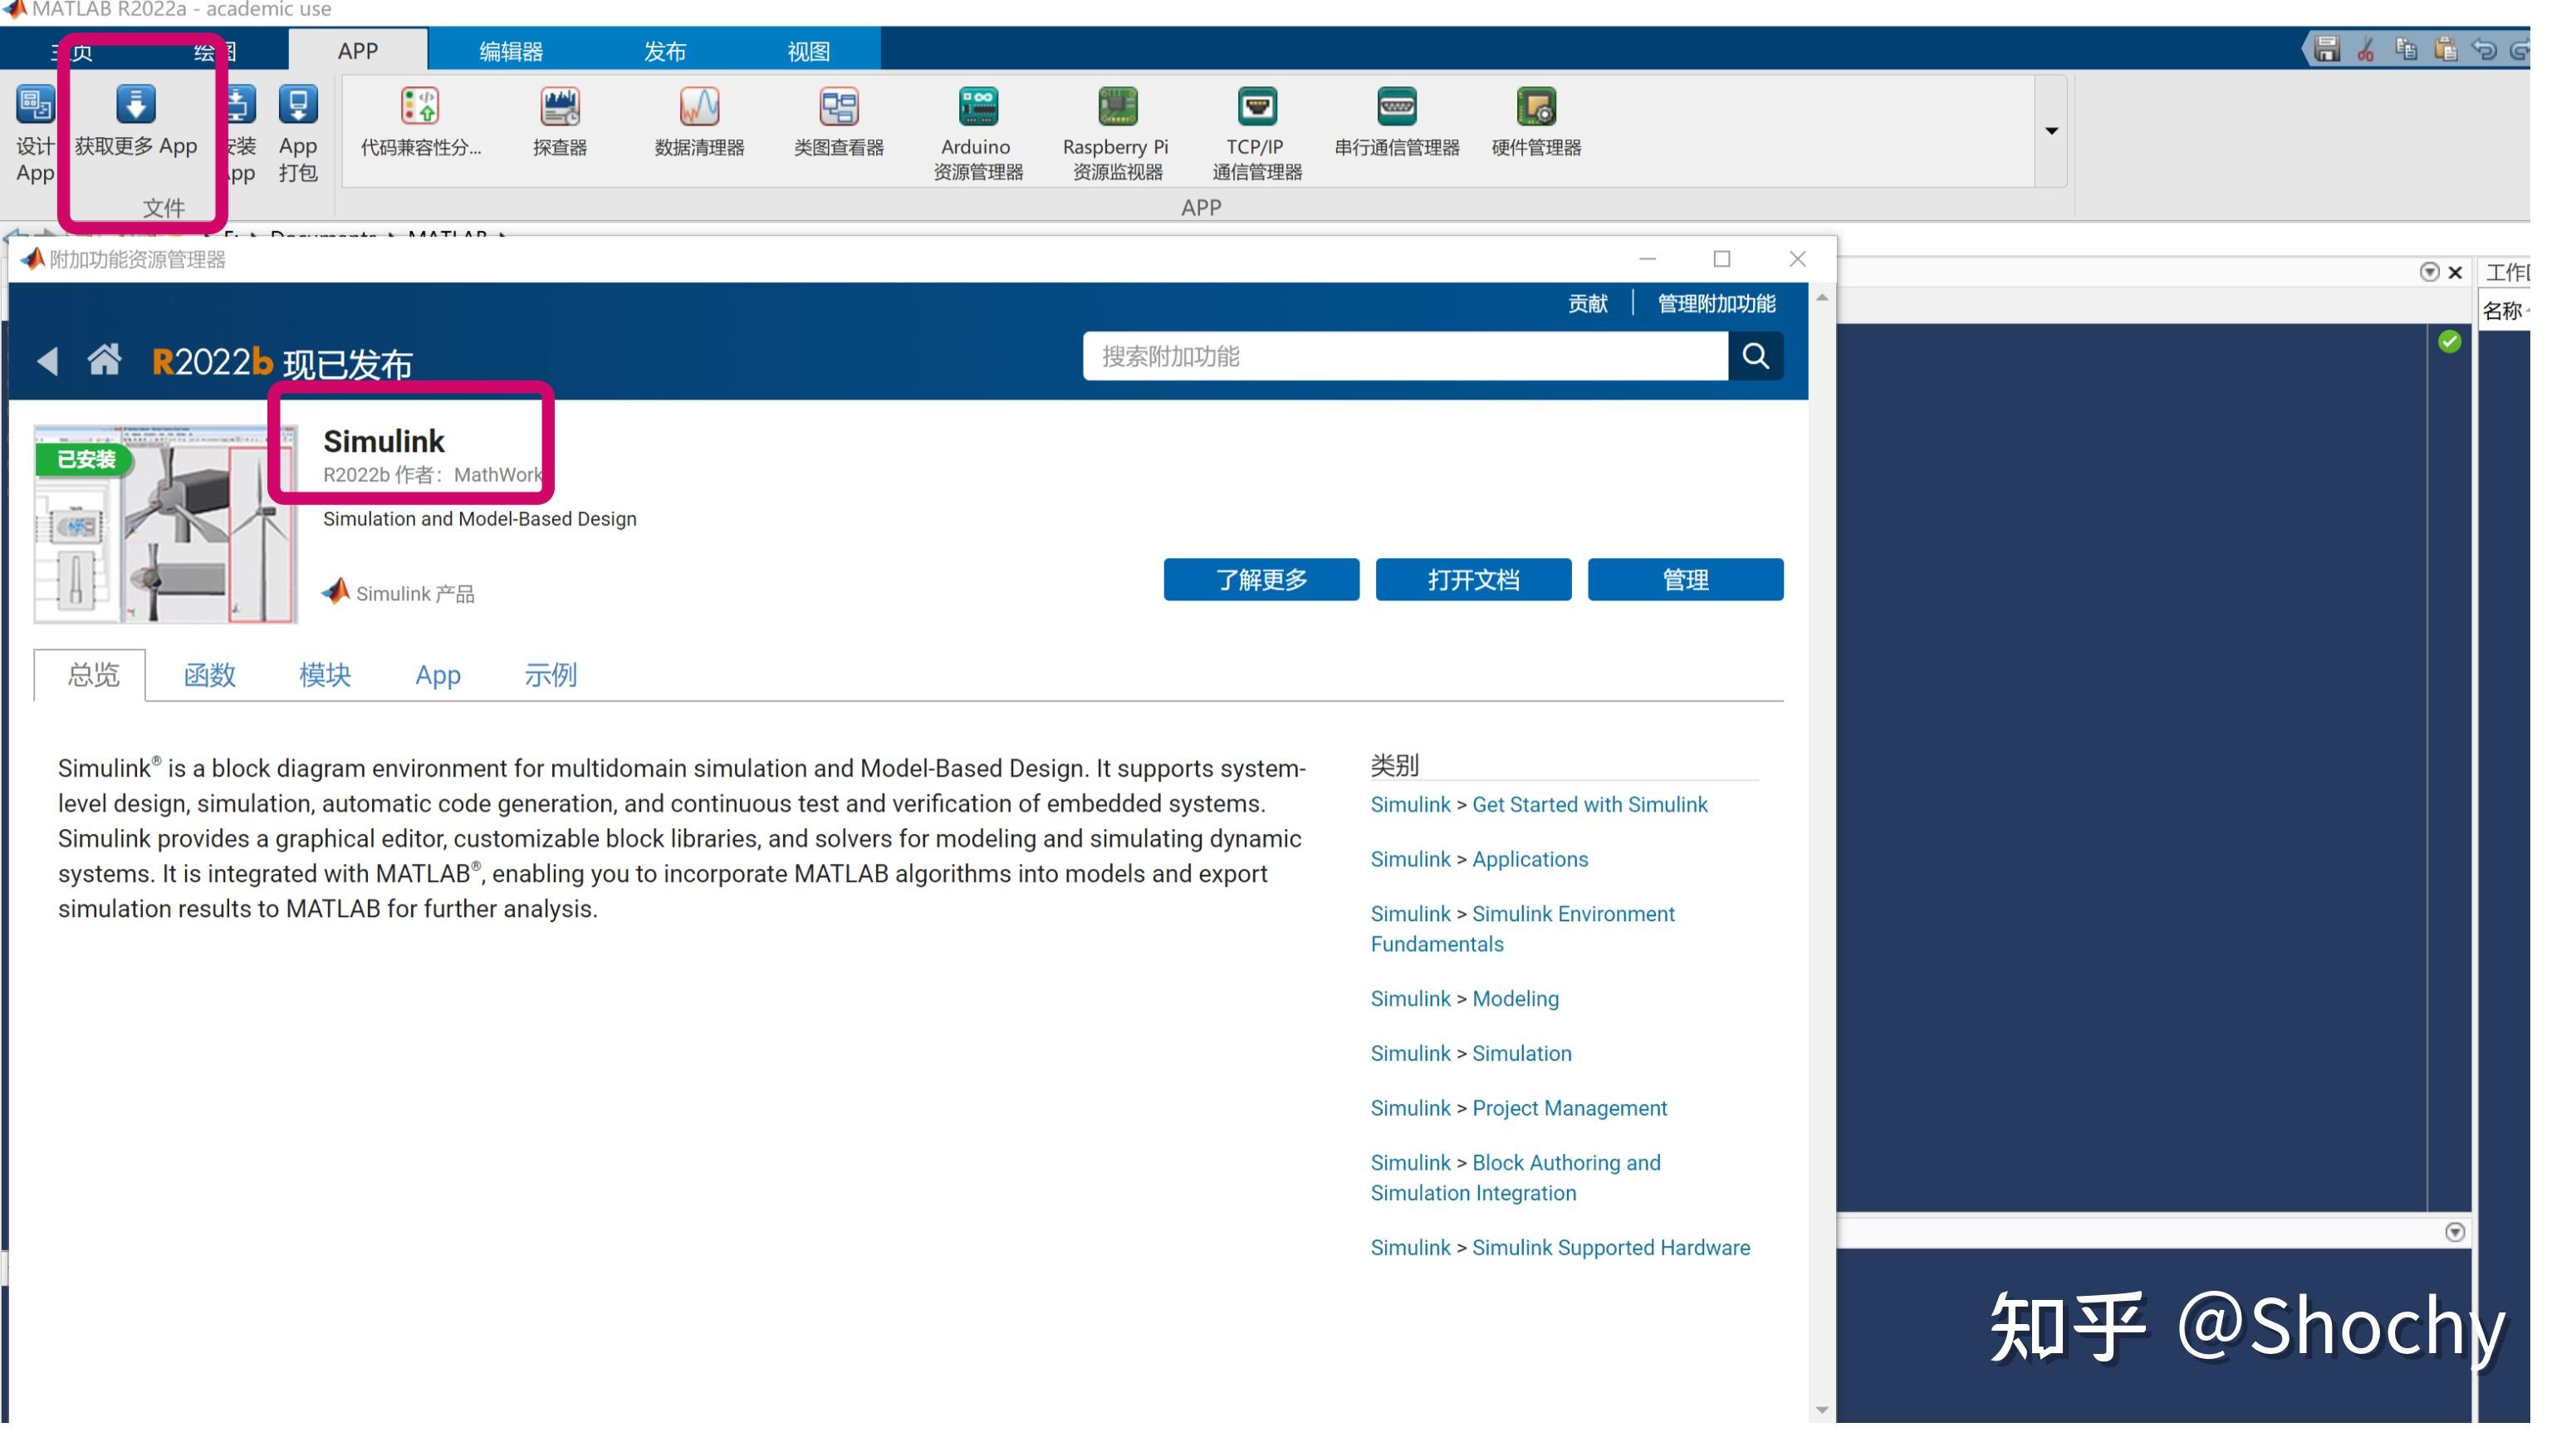Go to Add-On Explorer home icon
The height and width of the screenshot is (1447, 2576).
(104, 359)
